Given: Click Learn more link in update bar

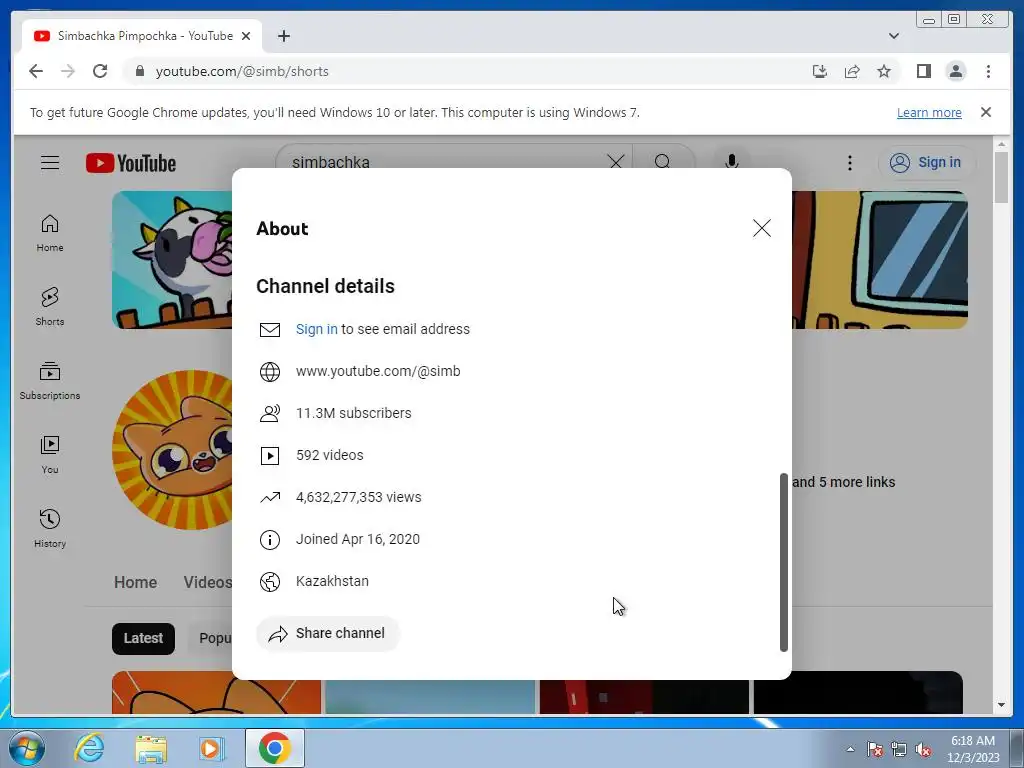Looking at the screenshot, I should pyautogui.click(x=929, y=112).
